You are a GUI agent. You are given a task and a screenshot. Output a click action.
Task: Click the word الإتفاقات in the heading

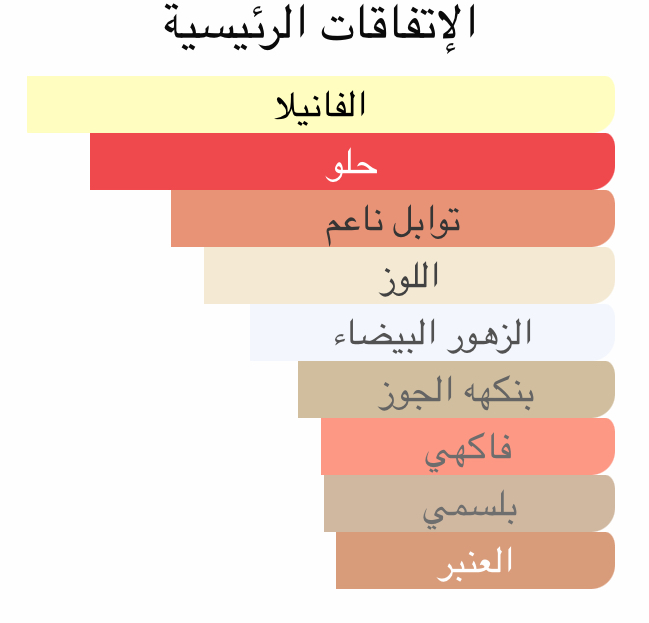point(400,22)
